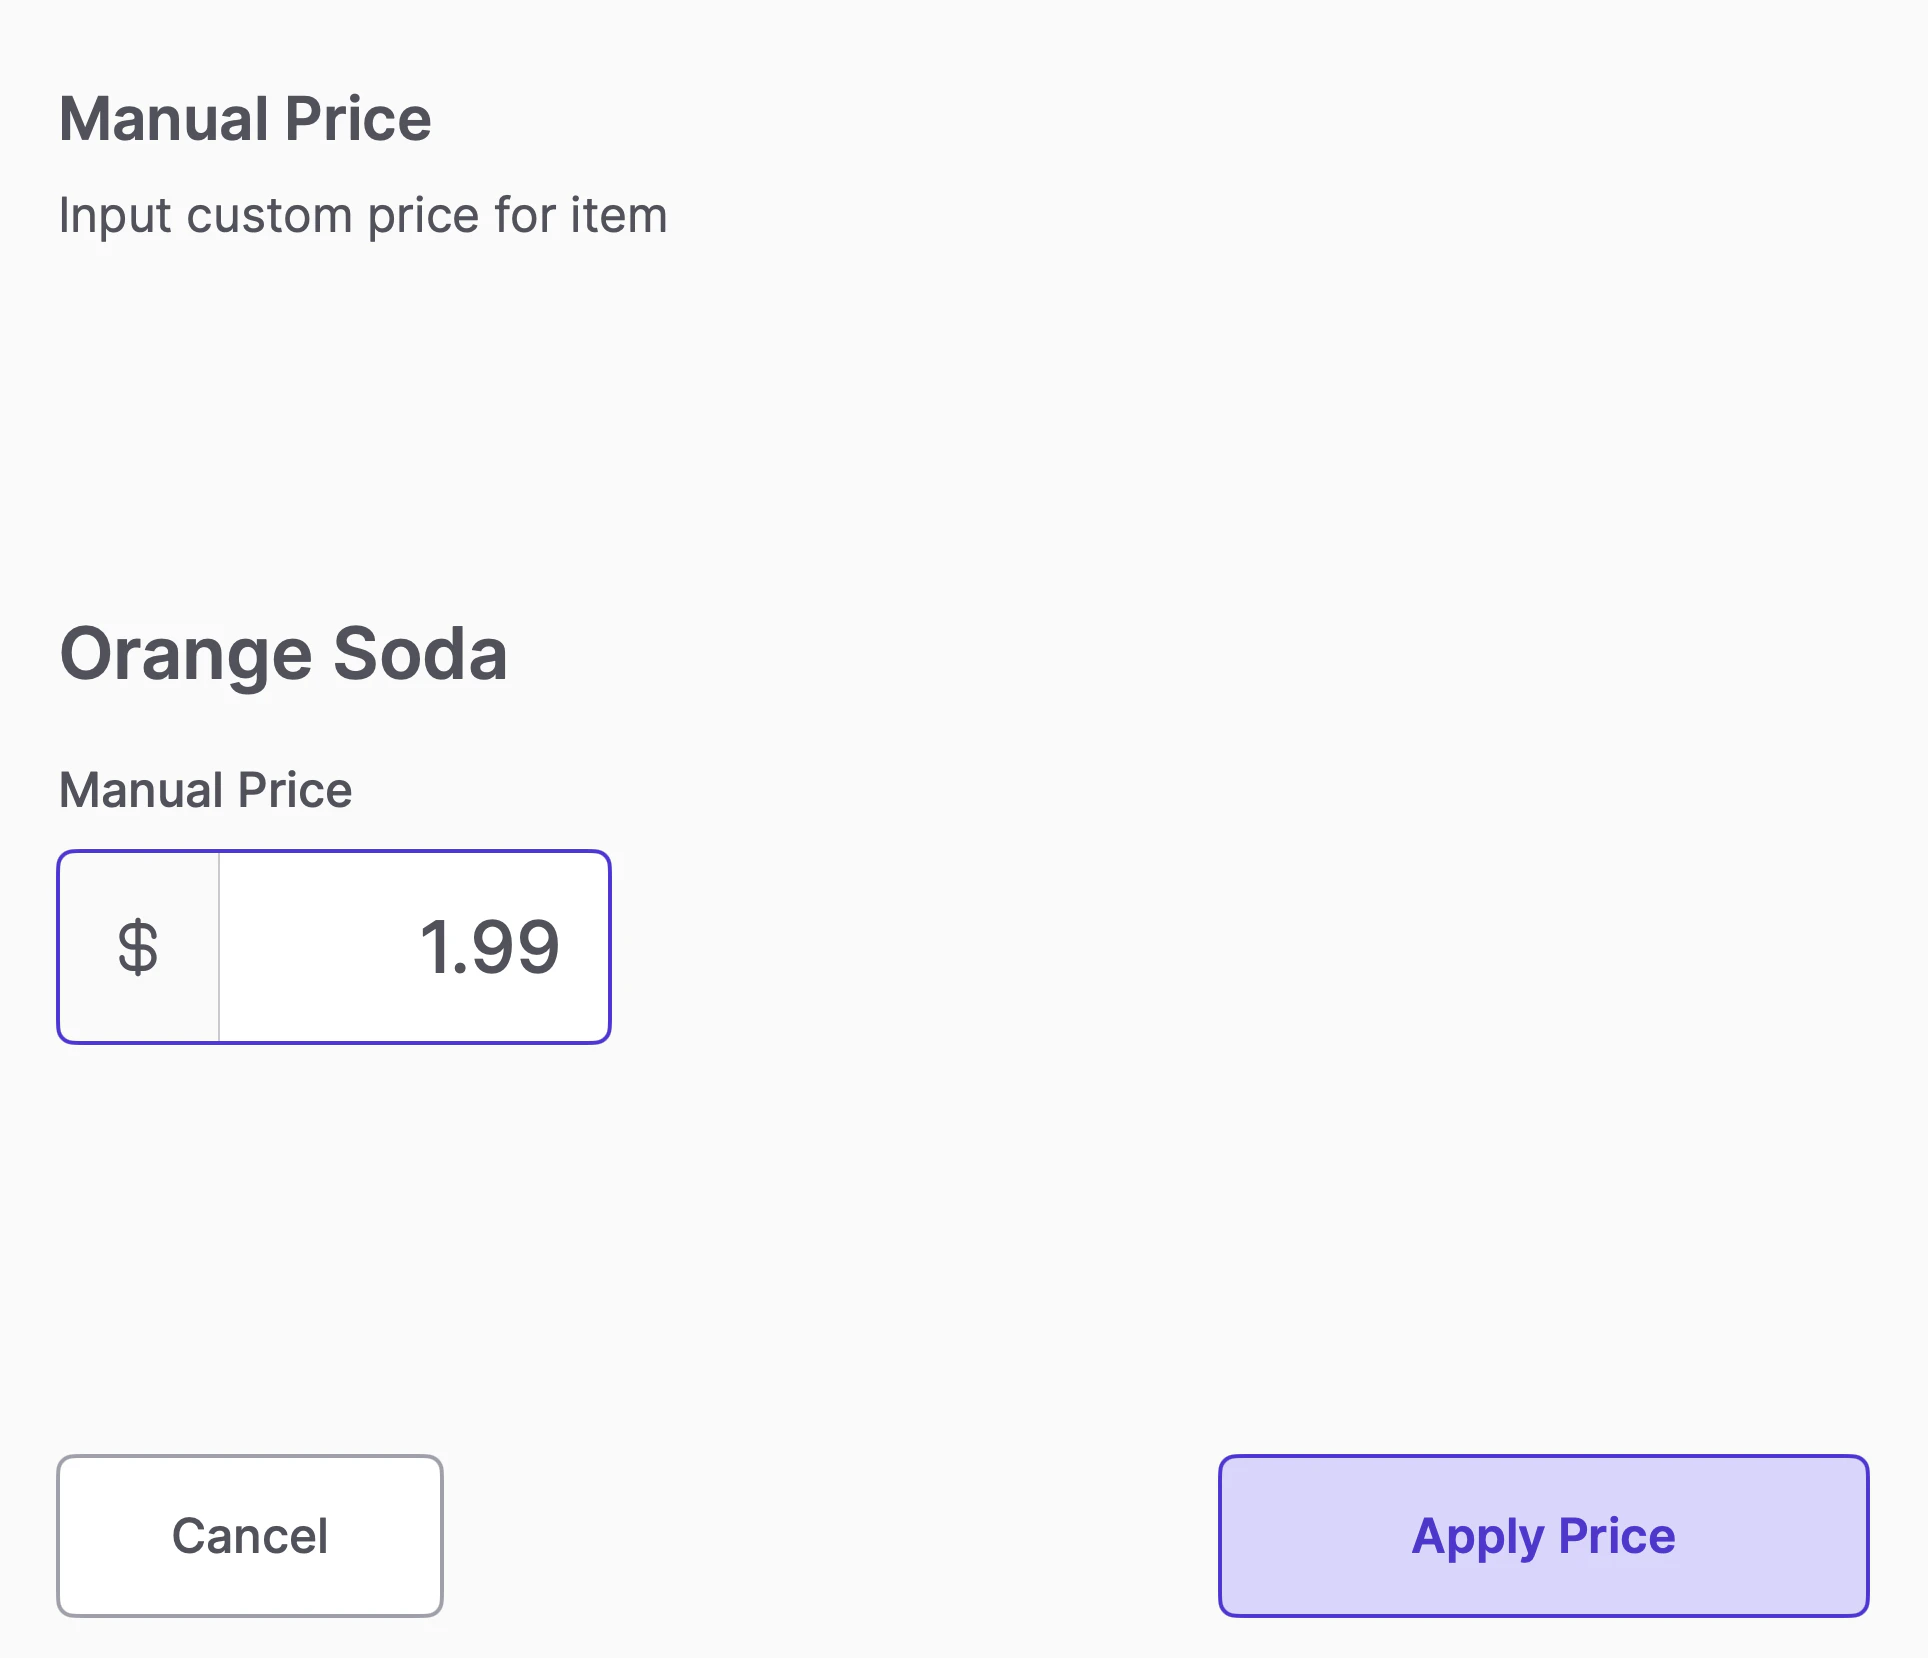Focus the 1.99 price input field
The width and height of the screenshot is (1928, 1658).
click(x=414, y=946)
